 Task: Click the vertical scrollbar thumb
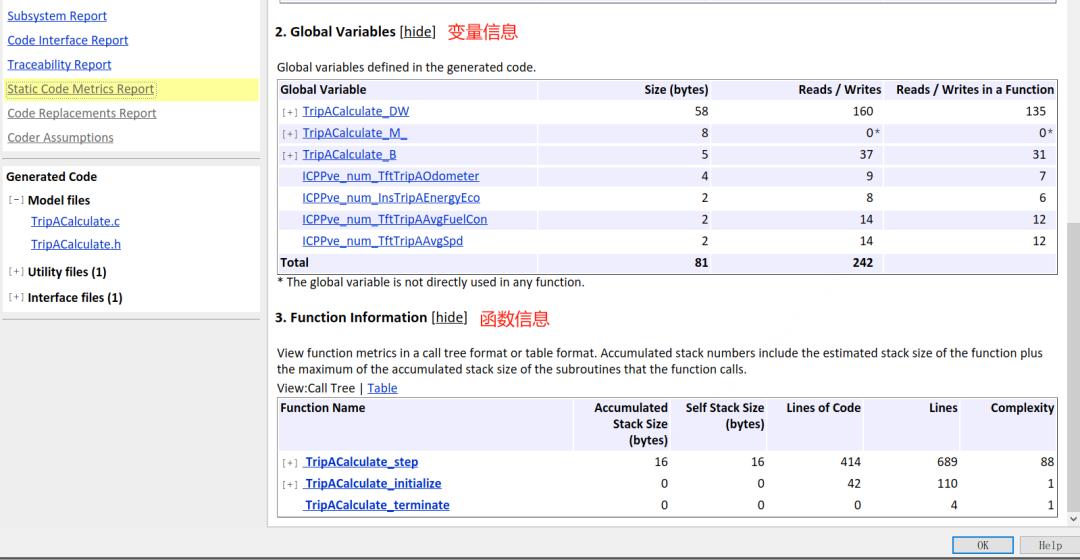[x=1073, y=365]
